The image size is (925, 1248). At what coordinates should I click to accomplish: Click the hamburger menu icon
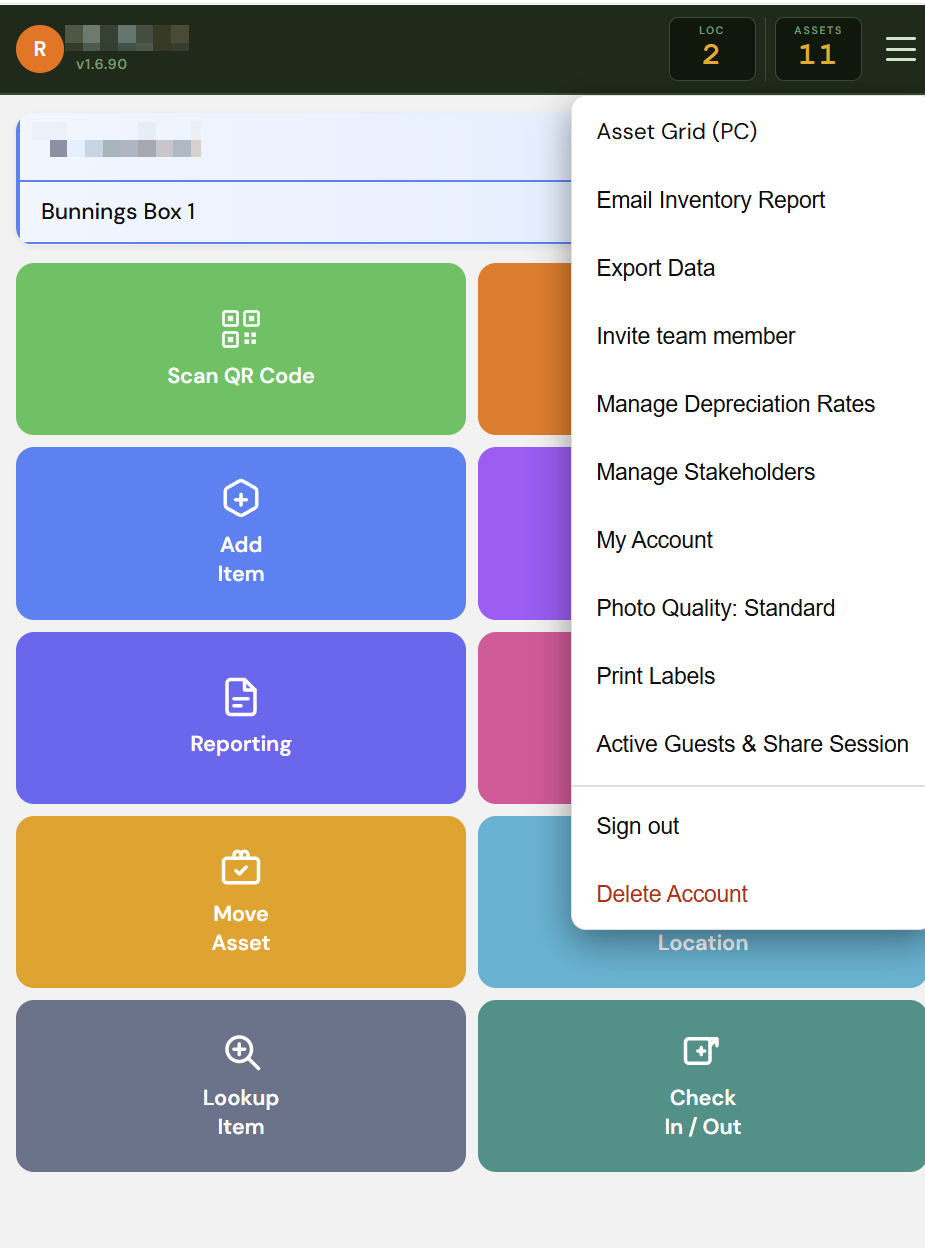click(900, 49)
